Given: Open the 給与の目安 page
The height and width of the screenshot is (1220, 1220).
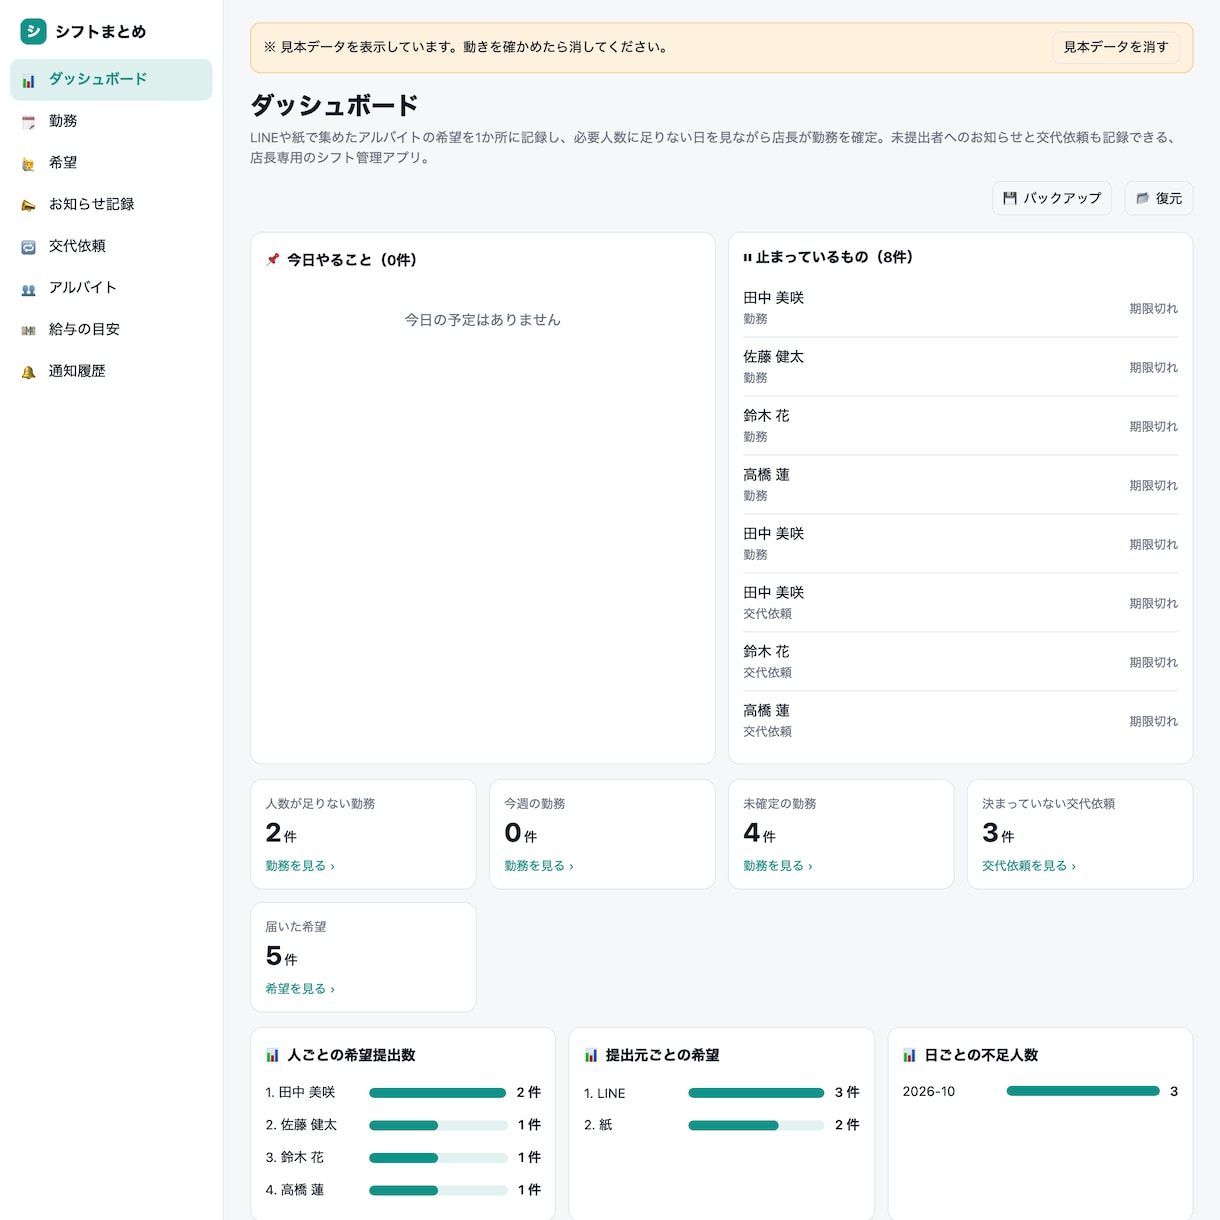Looking at the screenshot, I should coord(111,329).
